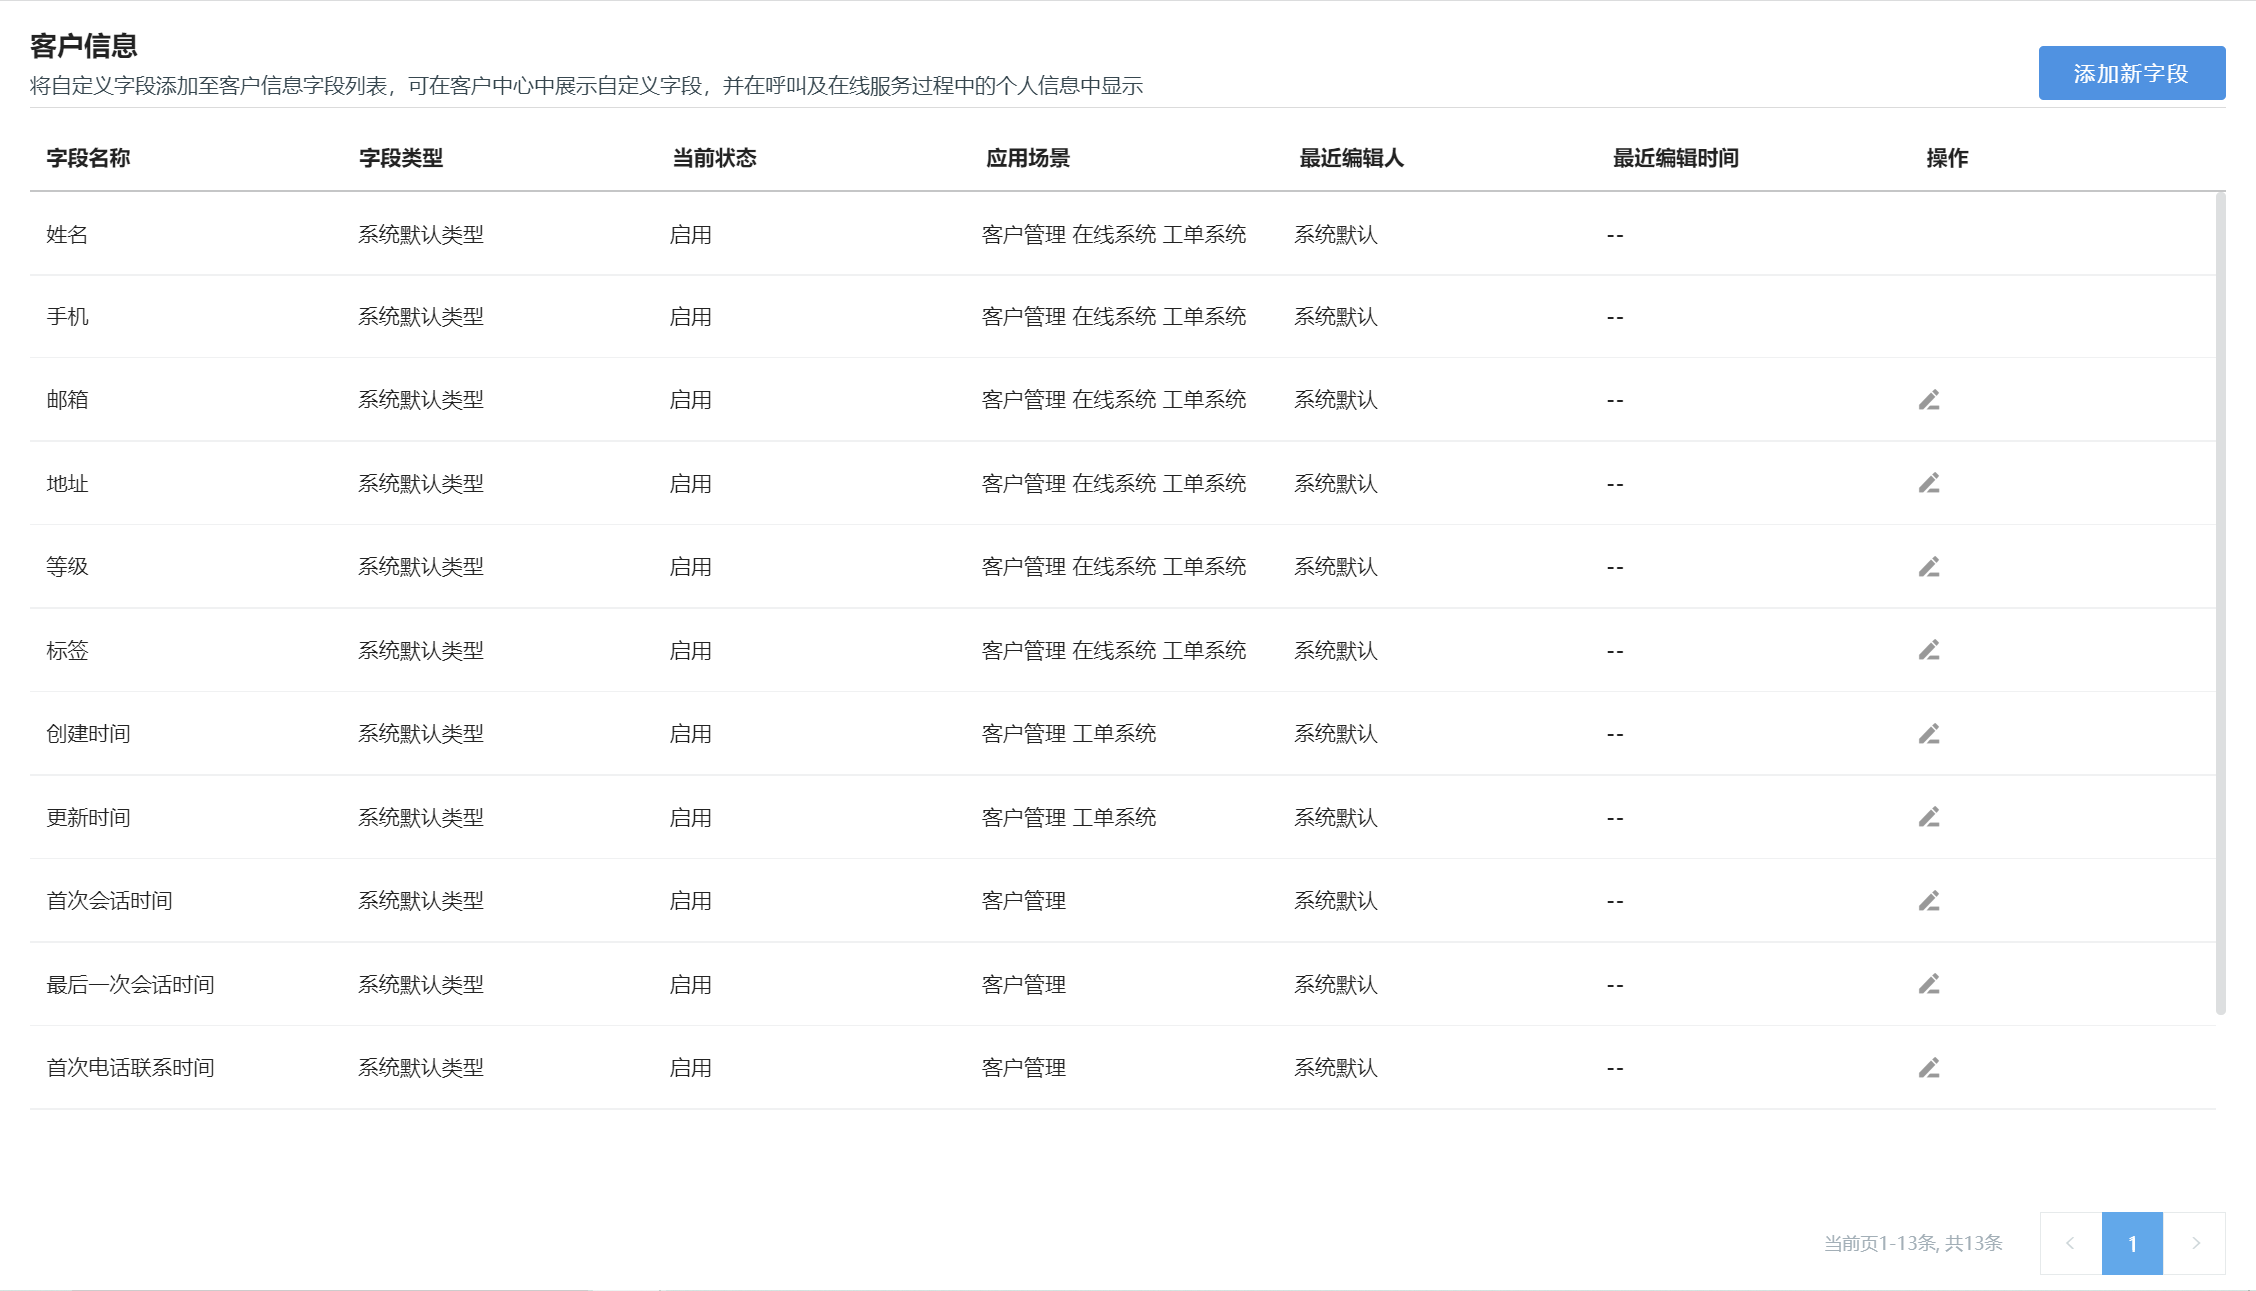This screenshot has height=1291, width=2256.
Task: Click 系统默认类型 in the 更新时间 row
Action: click(x=421, y=818)
